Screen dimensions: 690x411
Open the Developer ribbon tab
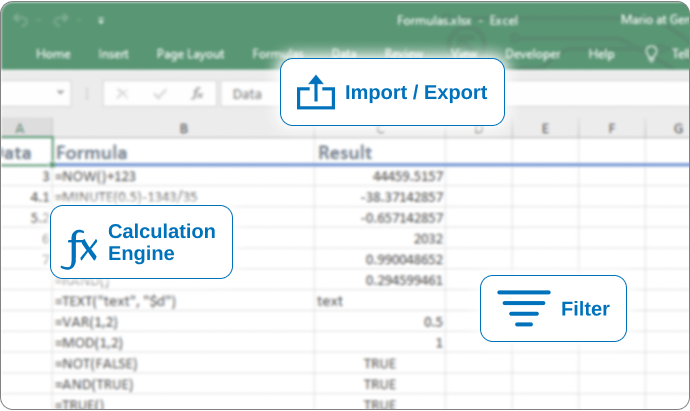pos(532,54)
